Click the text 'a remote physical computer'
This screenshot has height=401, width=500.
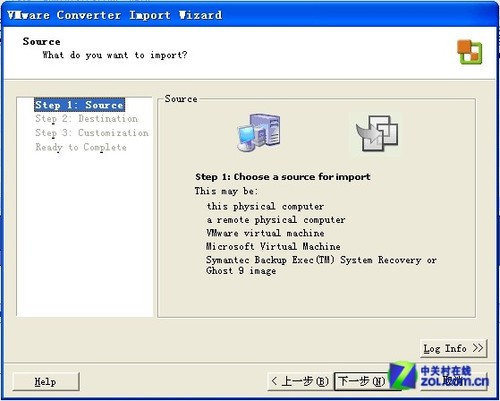pos(276,220)
